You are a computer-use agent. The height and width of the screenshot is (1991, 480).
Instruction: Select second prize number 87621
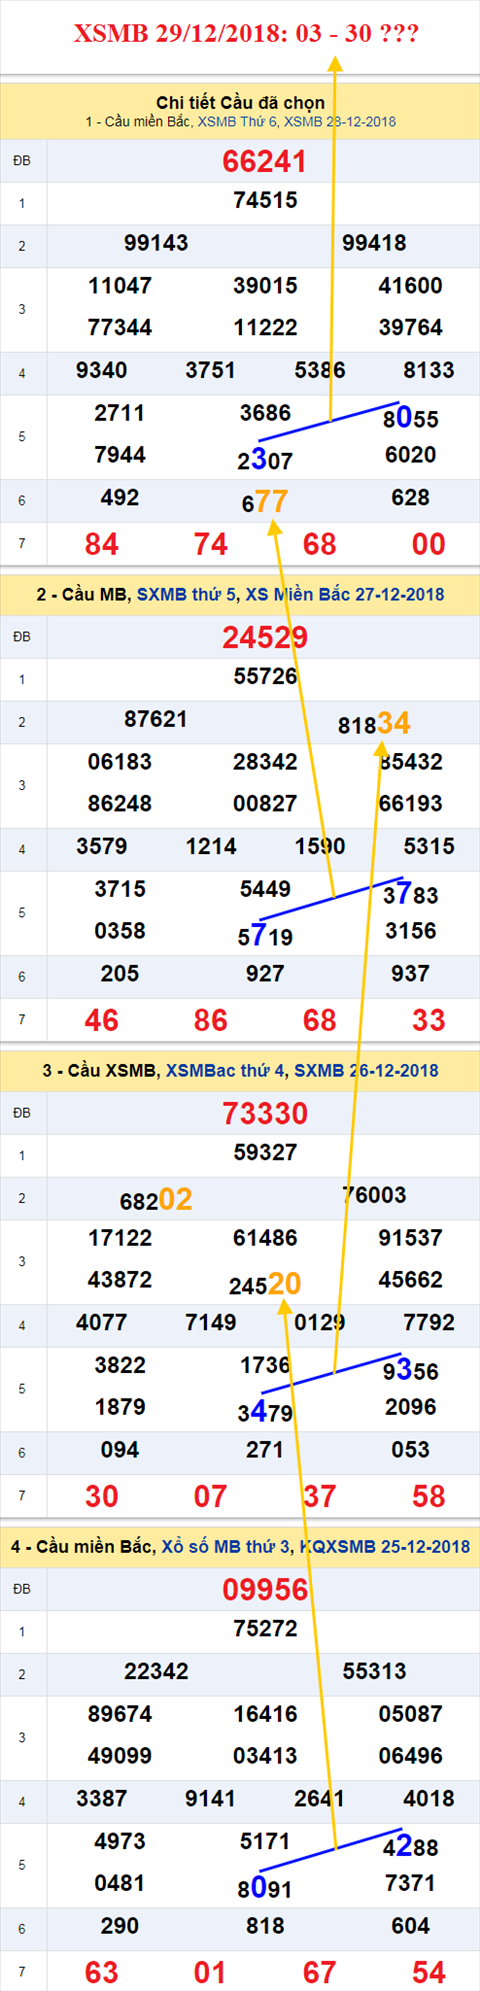pos(156,719)
